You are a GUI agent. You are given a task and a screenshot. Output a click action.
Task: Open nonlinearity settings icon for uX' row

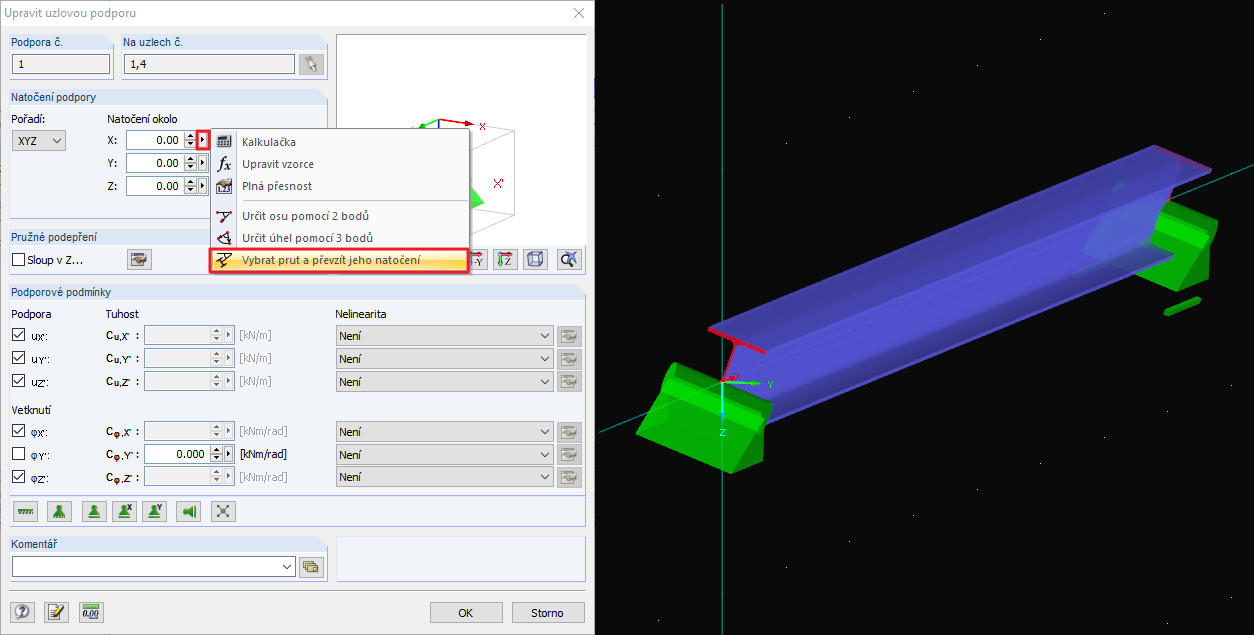pyautogui.click(x=570, y=336)
